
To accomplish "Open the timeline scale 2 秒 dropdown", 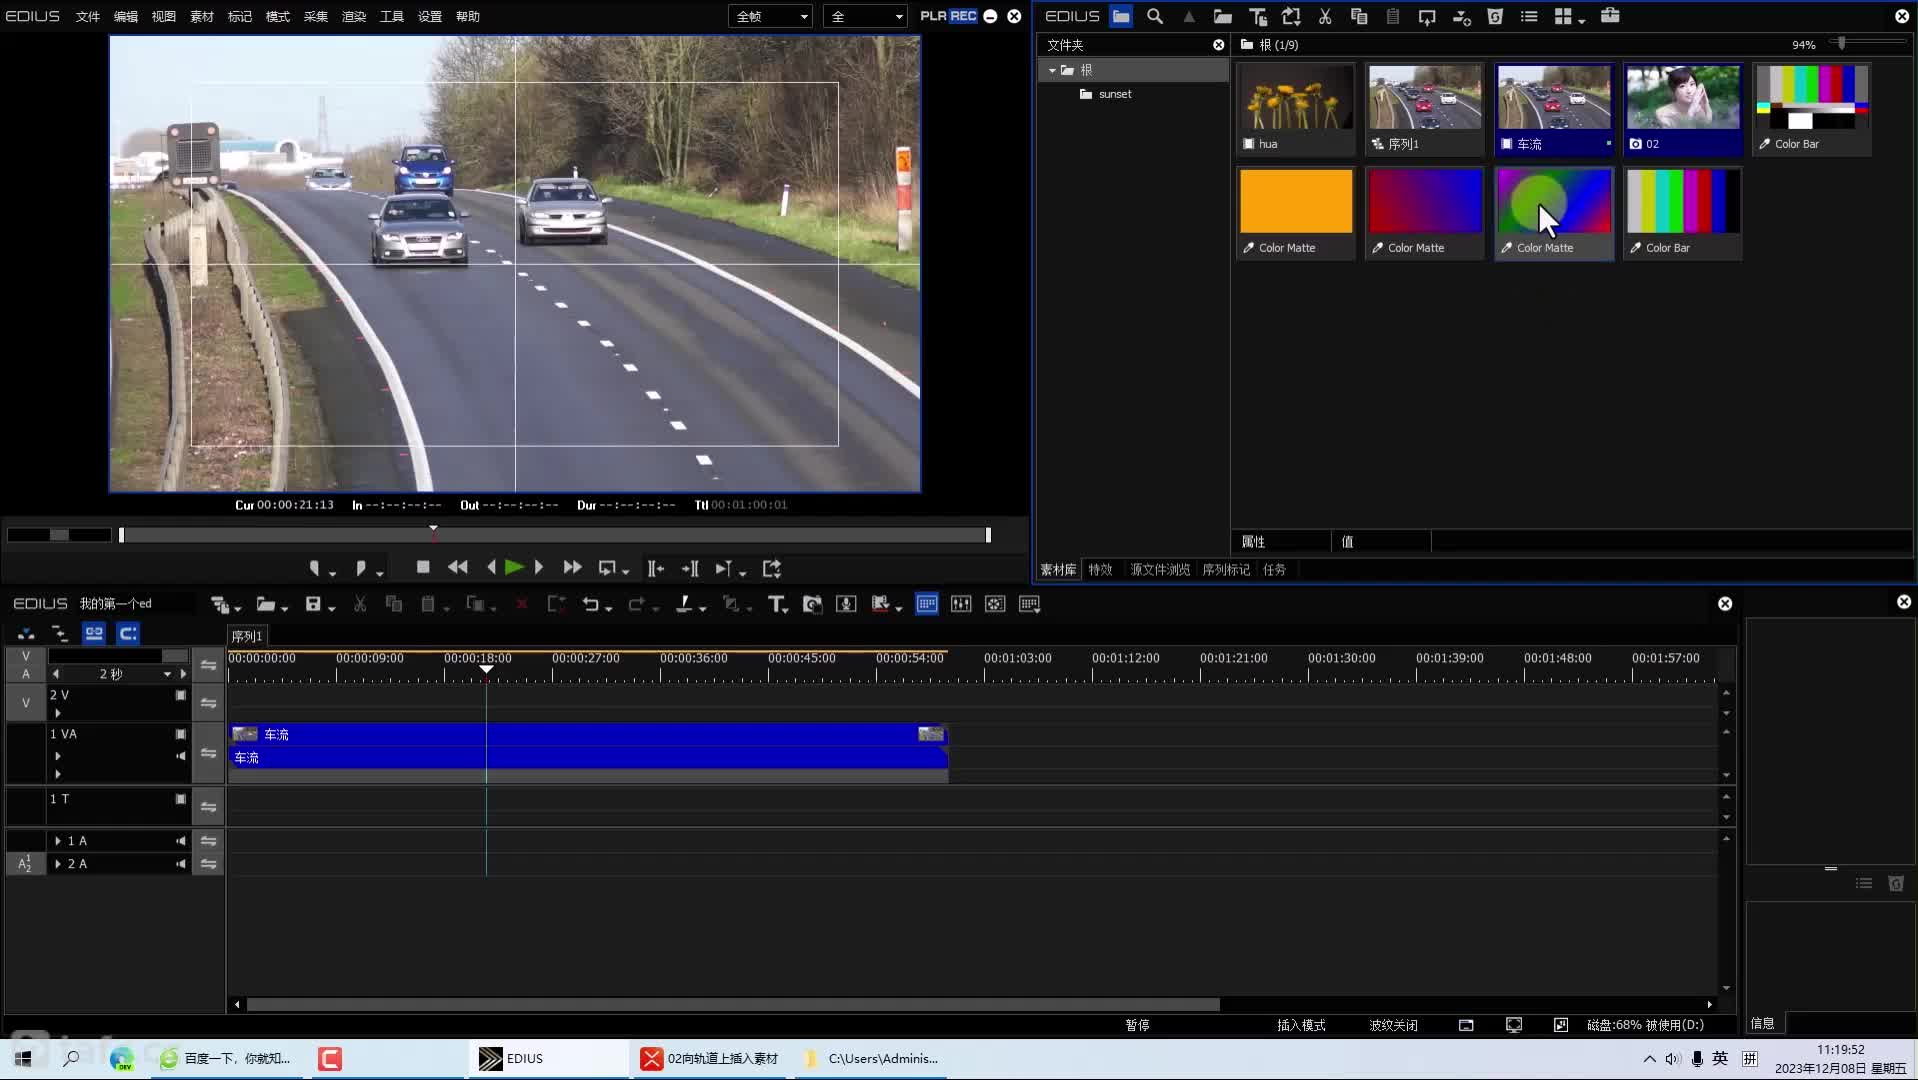I will pos(167,674).
